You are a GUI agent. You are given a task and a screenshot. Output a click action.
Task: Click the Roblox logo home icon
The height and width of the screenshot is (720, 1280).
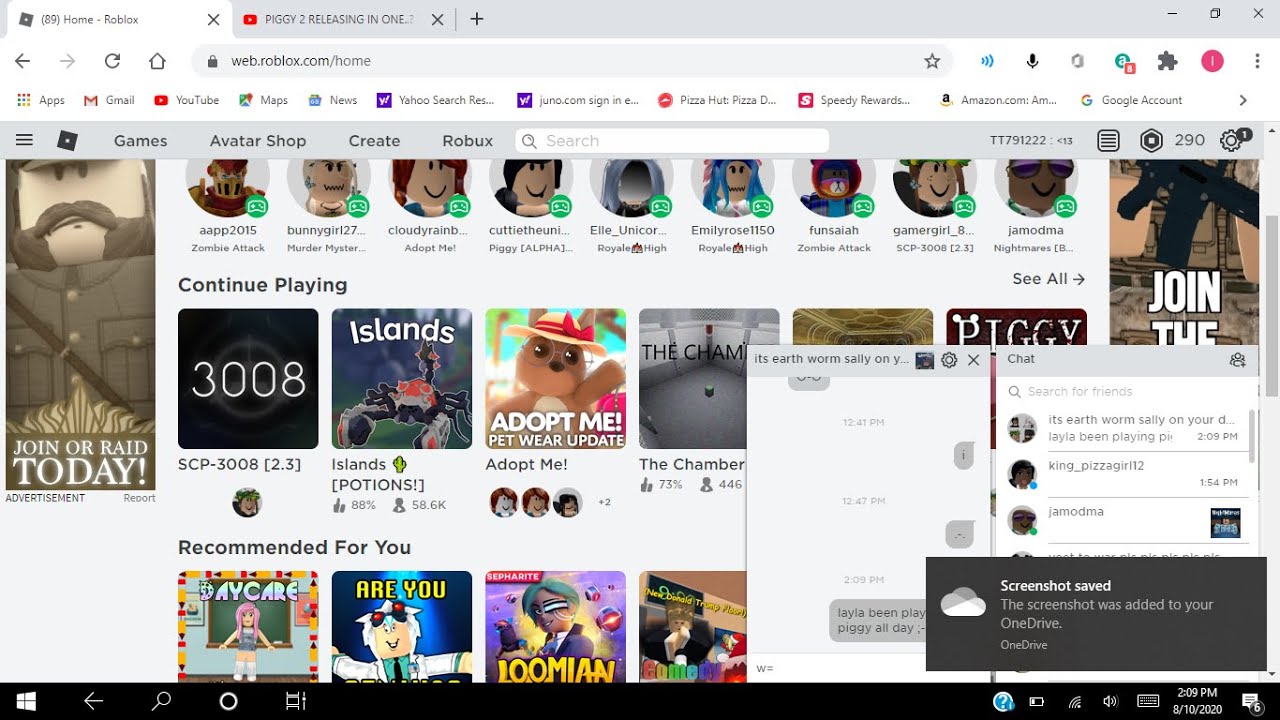coord(67,141)
